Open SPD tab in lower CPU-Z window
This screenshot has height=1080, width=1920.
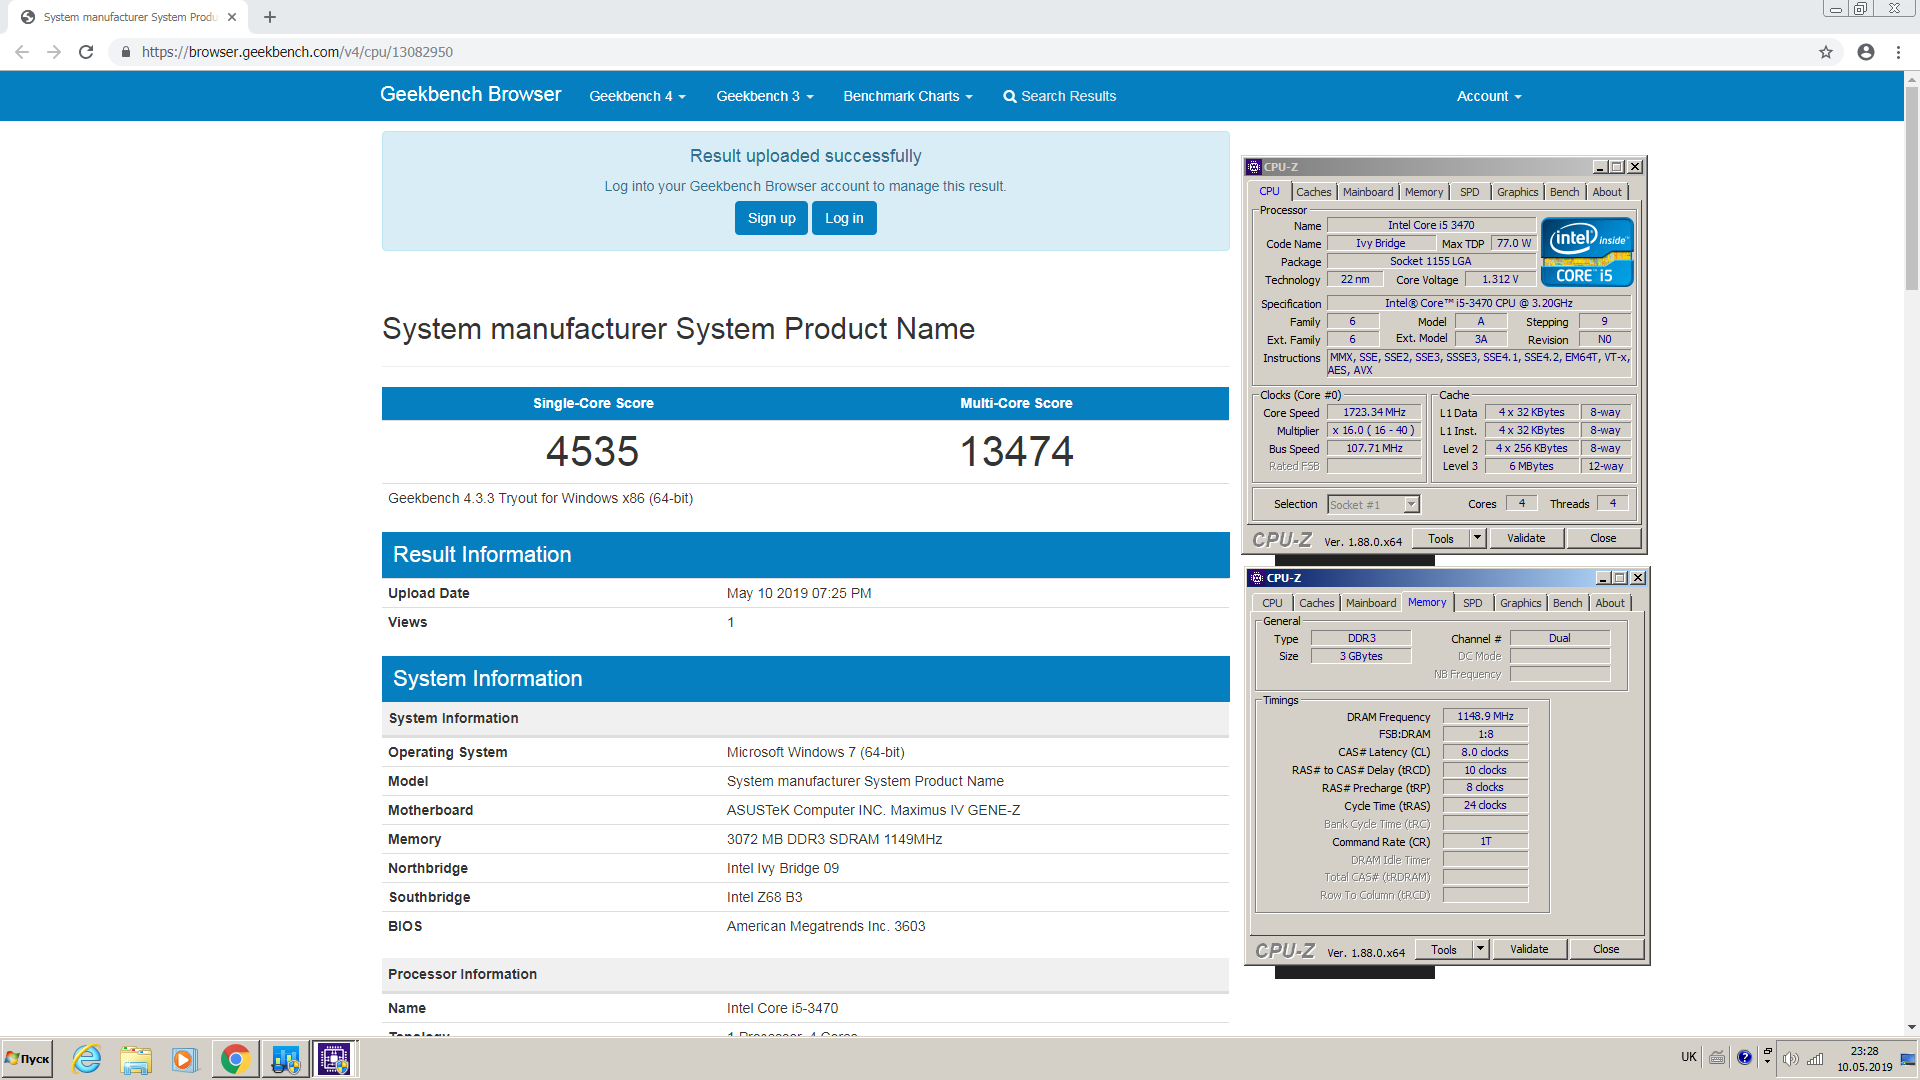1472,603
